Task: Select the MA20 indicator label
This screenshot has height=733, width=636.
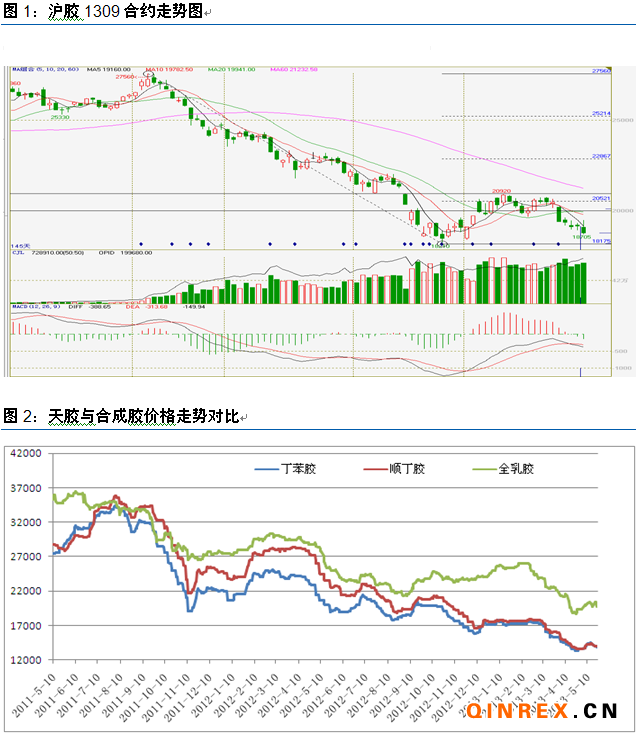Action: click(x=233, y=70)
